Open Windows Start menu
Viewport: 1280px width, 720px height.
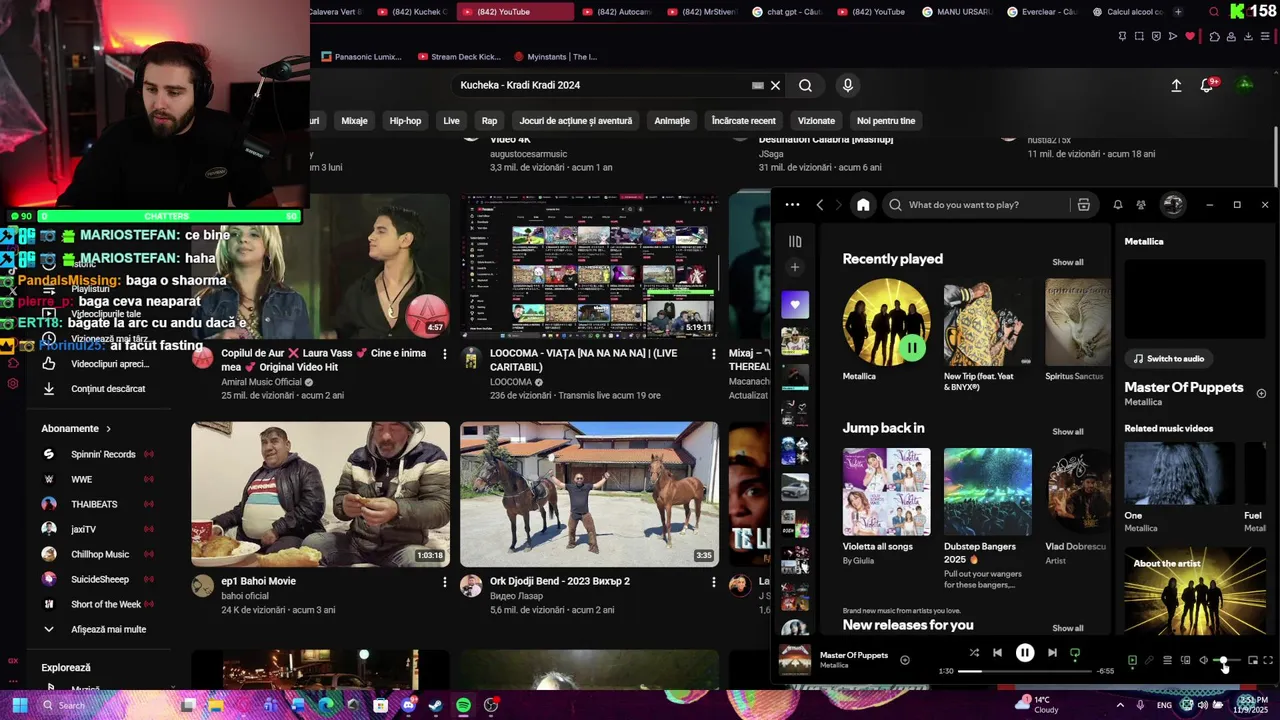tap(19, 705)
